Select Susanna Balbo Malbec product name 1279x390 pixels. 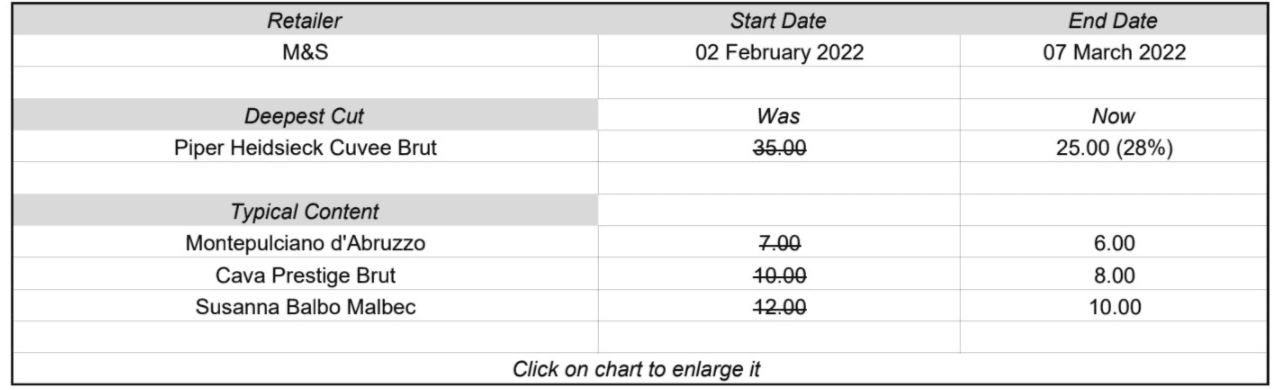[x=304, y=307]
